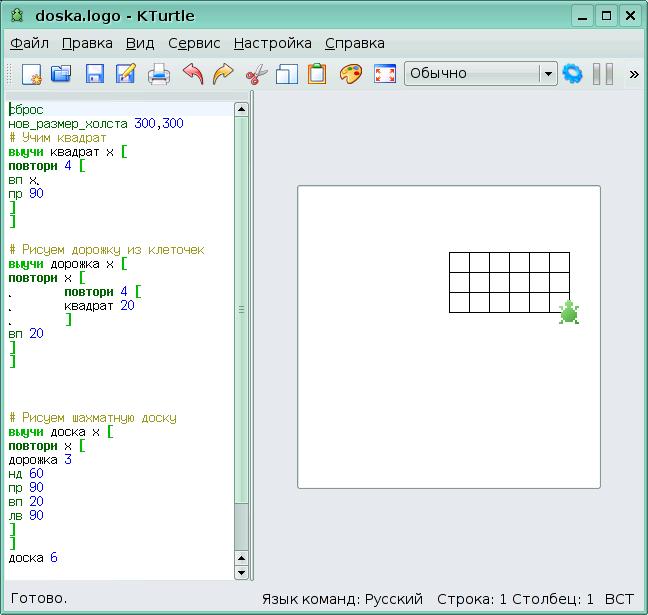This screenshot has height=615, width=648.
Task: Click the Open file folder icon
Action: (x=62, y=74)
